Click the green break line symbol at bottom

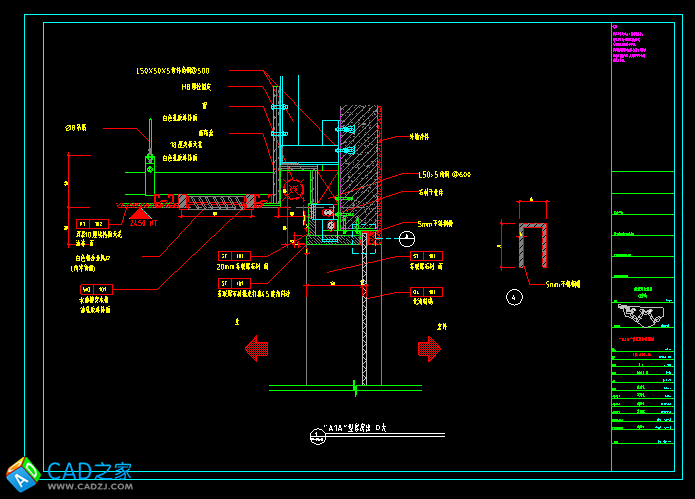(354, 386)
